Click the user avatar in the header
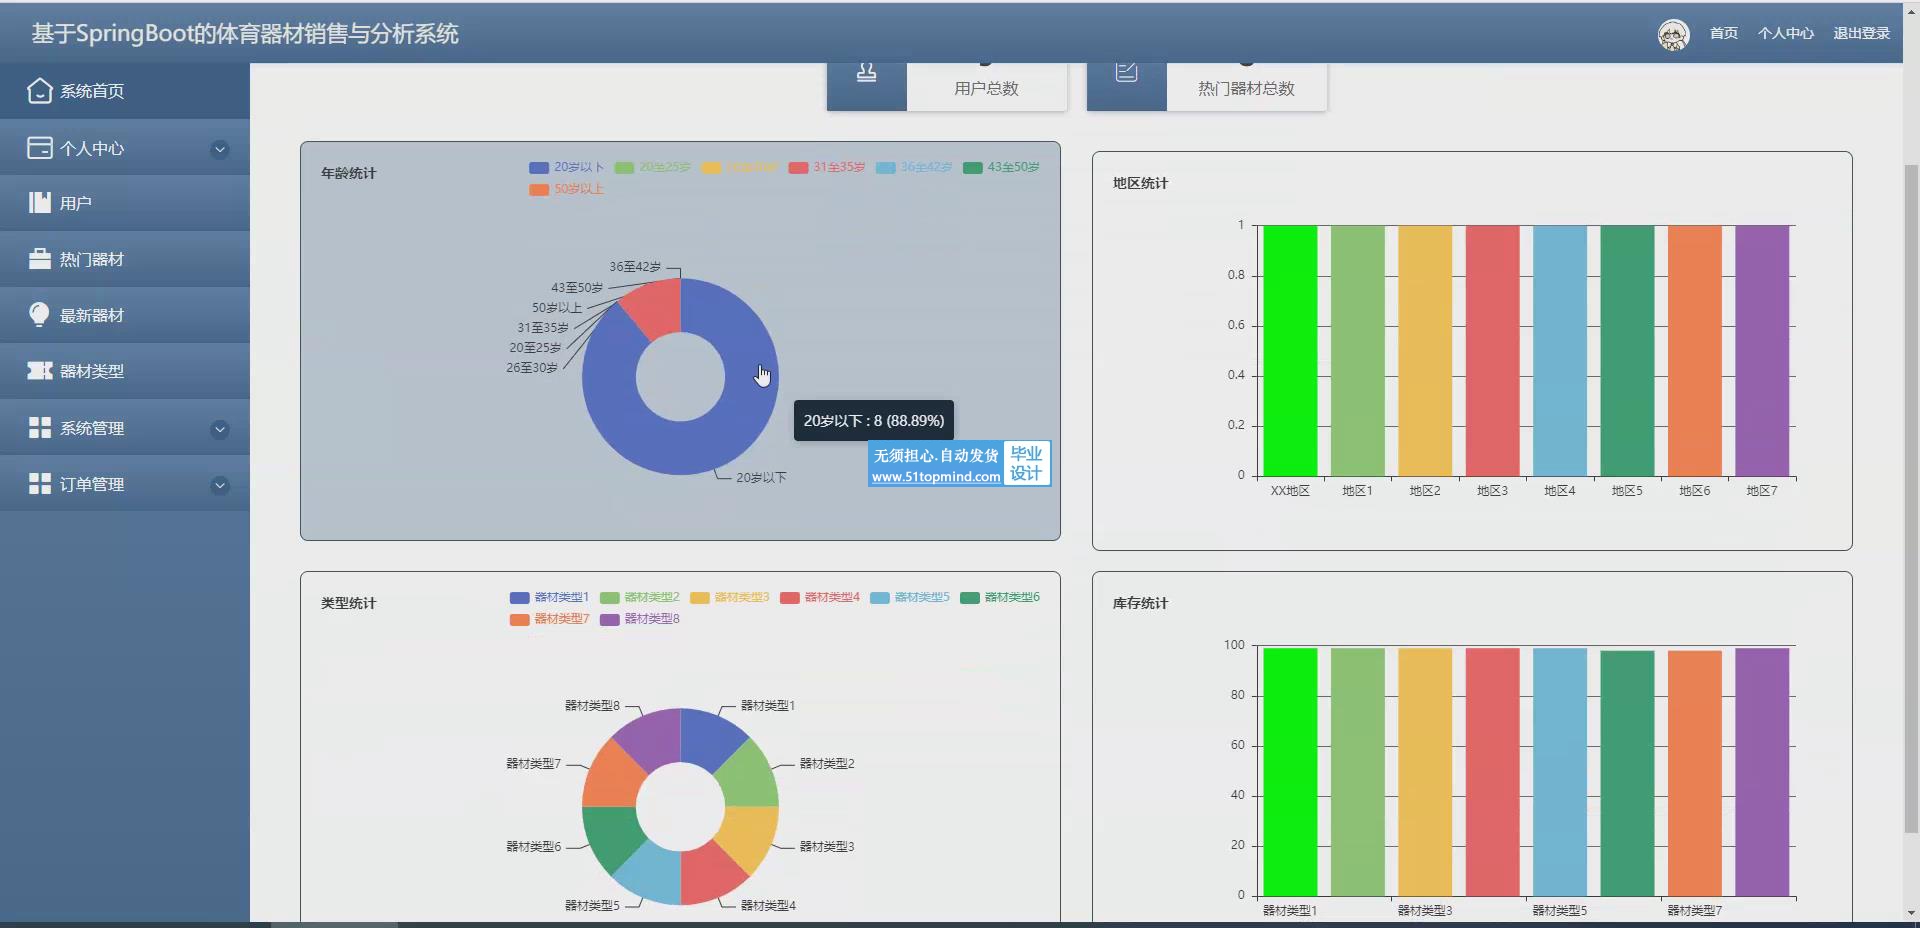The image size is (1920, 928). pyautogui.click(x=1673, y=34)
